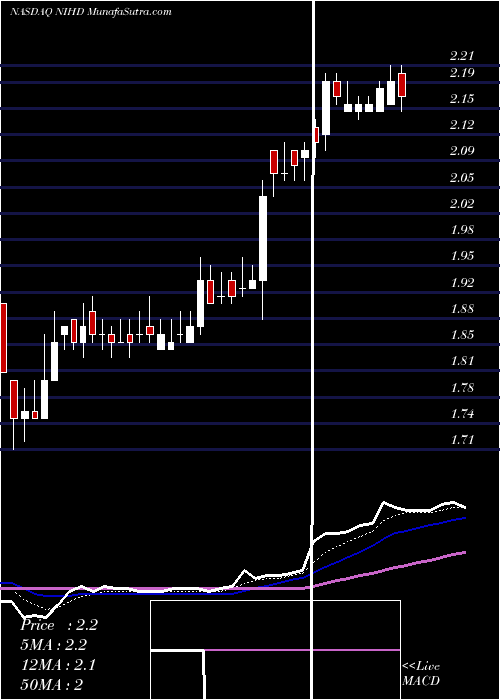Click the tall white candle rising past 2.02
500x700 pixels.
pos(263,238)
